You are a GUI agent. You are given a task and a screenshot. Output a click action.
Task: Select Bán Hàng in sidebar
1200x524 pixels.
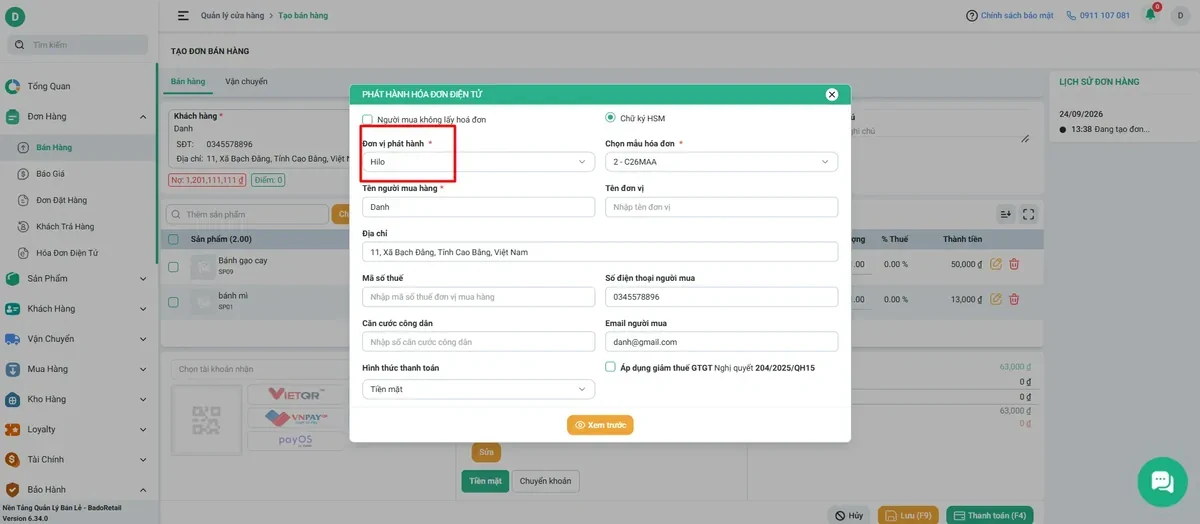click(78, 147)
